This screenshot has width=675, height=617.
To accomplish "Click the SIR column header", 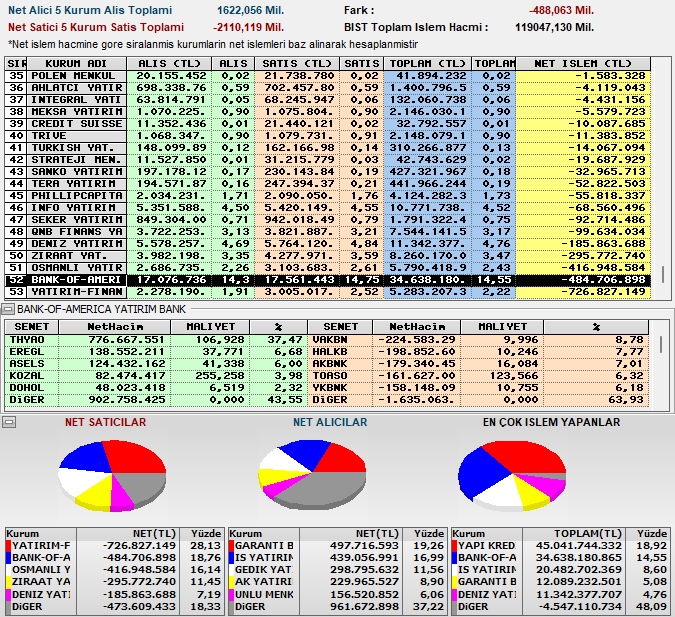I will (16, 64).
